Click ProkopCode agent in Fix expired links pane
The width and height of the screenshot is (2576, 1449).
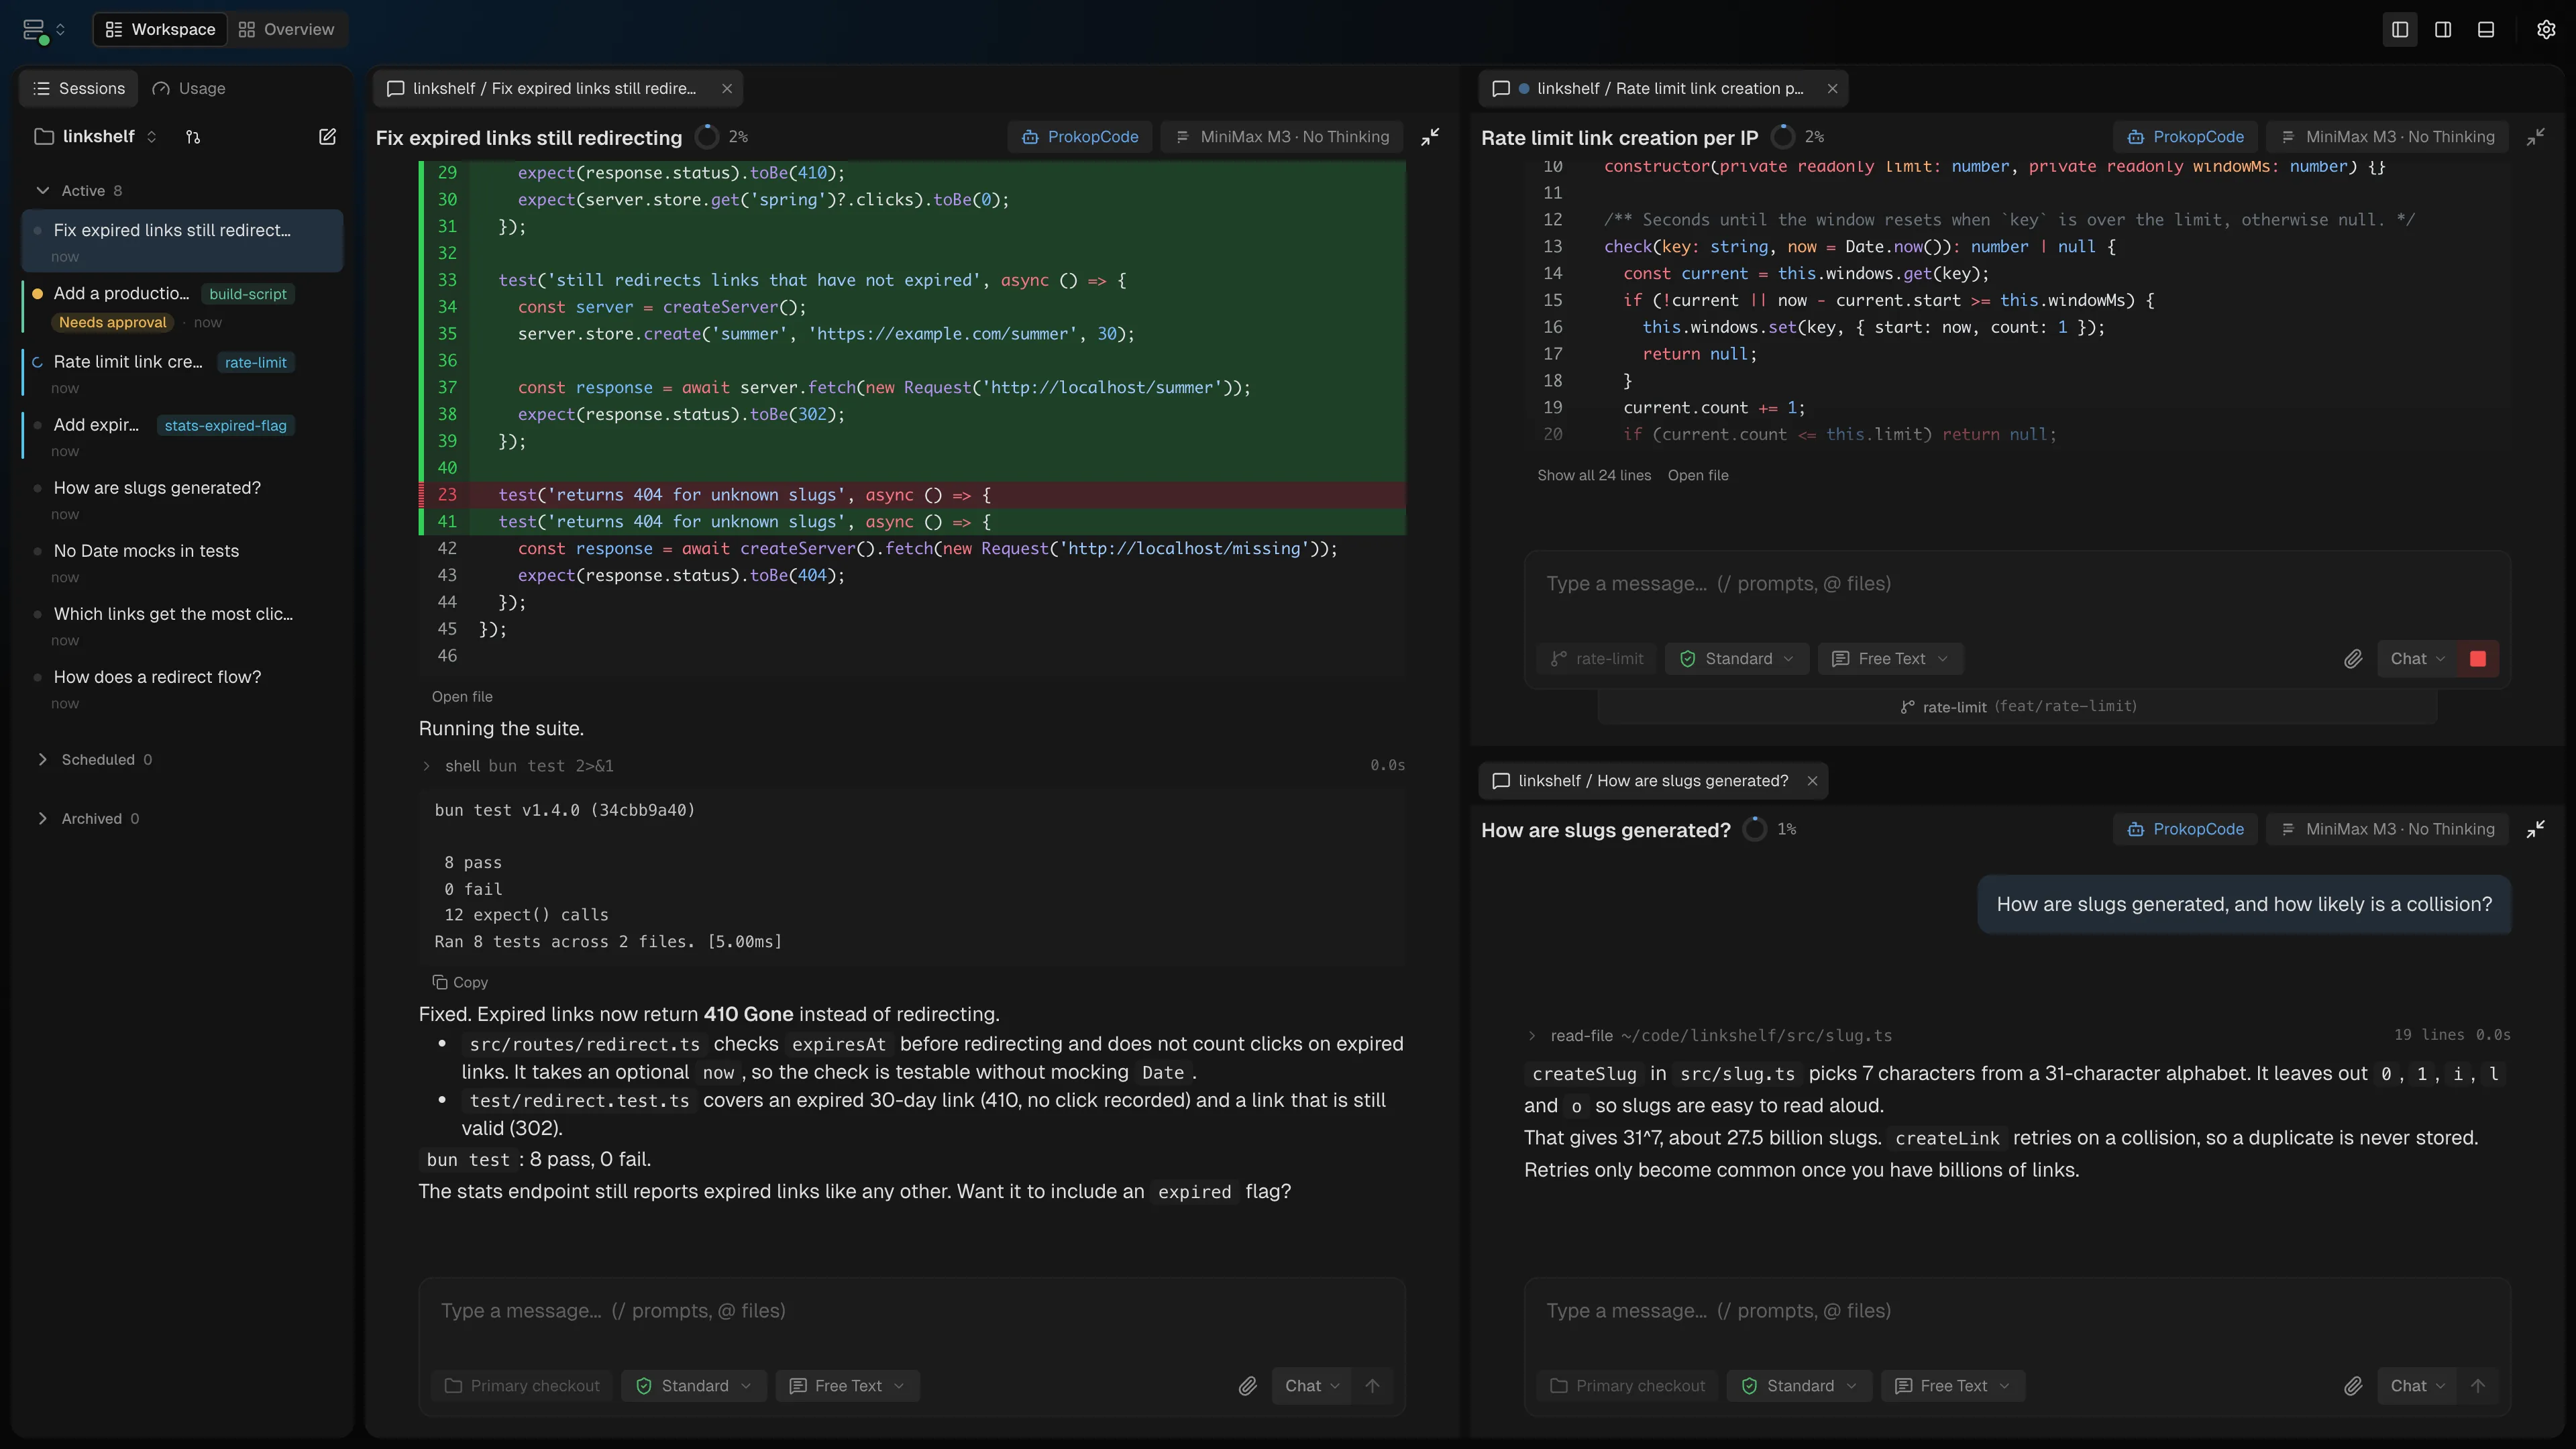pyautogui.click(x=1081, y=136)
